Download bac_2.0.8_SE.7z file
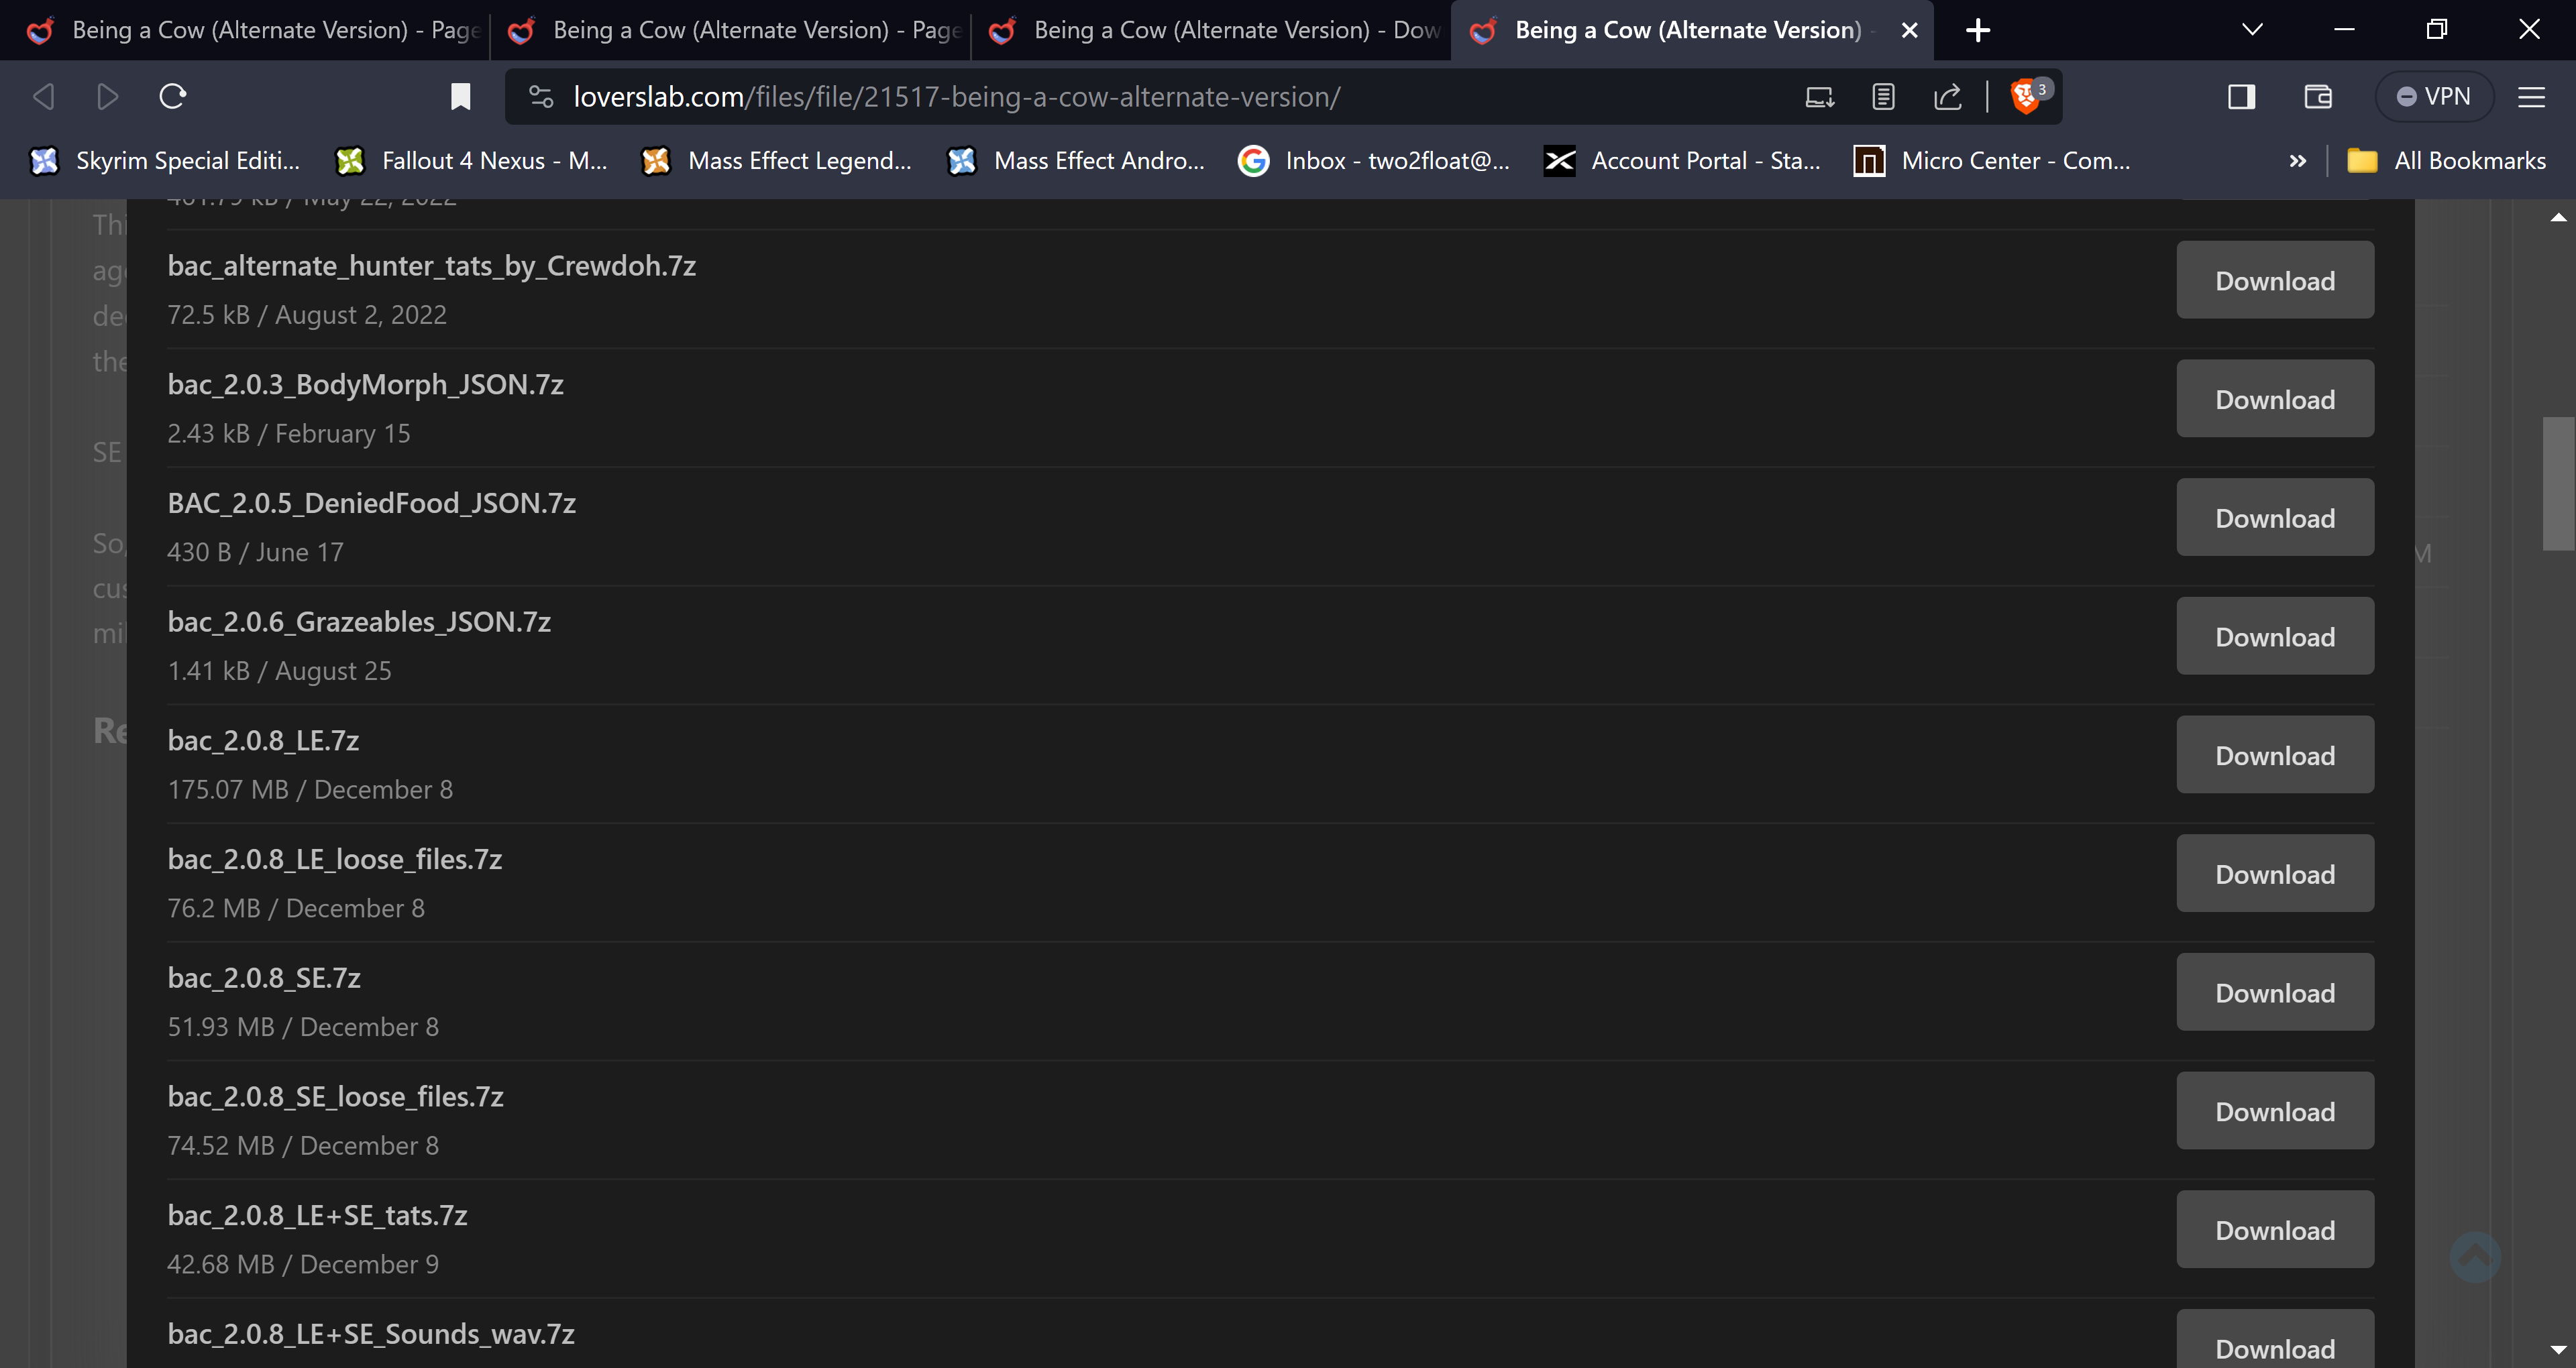This screenshot has height=1368, width=2576. click(2274, 993)
